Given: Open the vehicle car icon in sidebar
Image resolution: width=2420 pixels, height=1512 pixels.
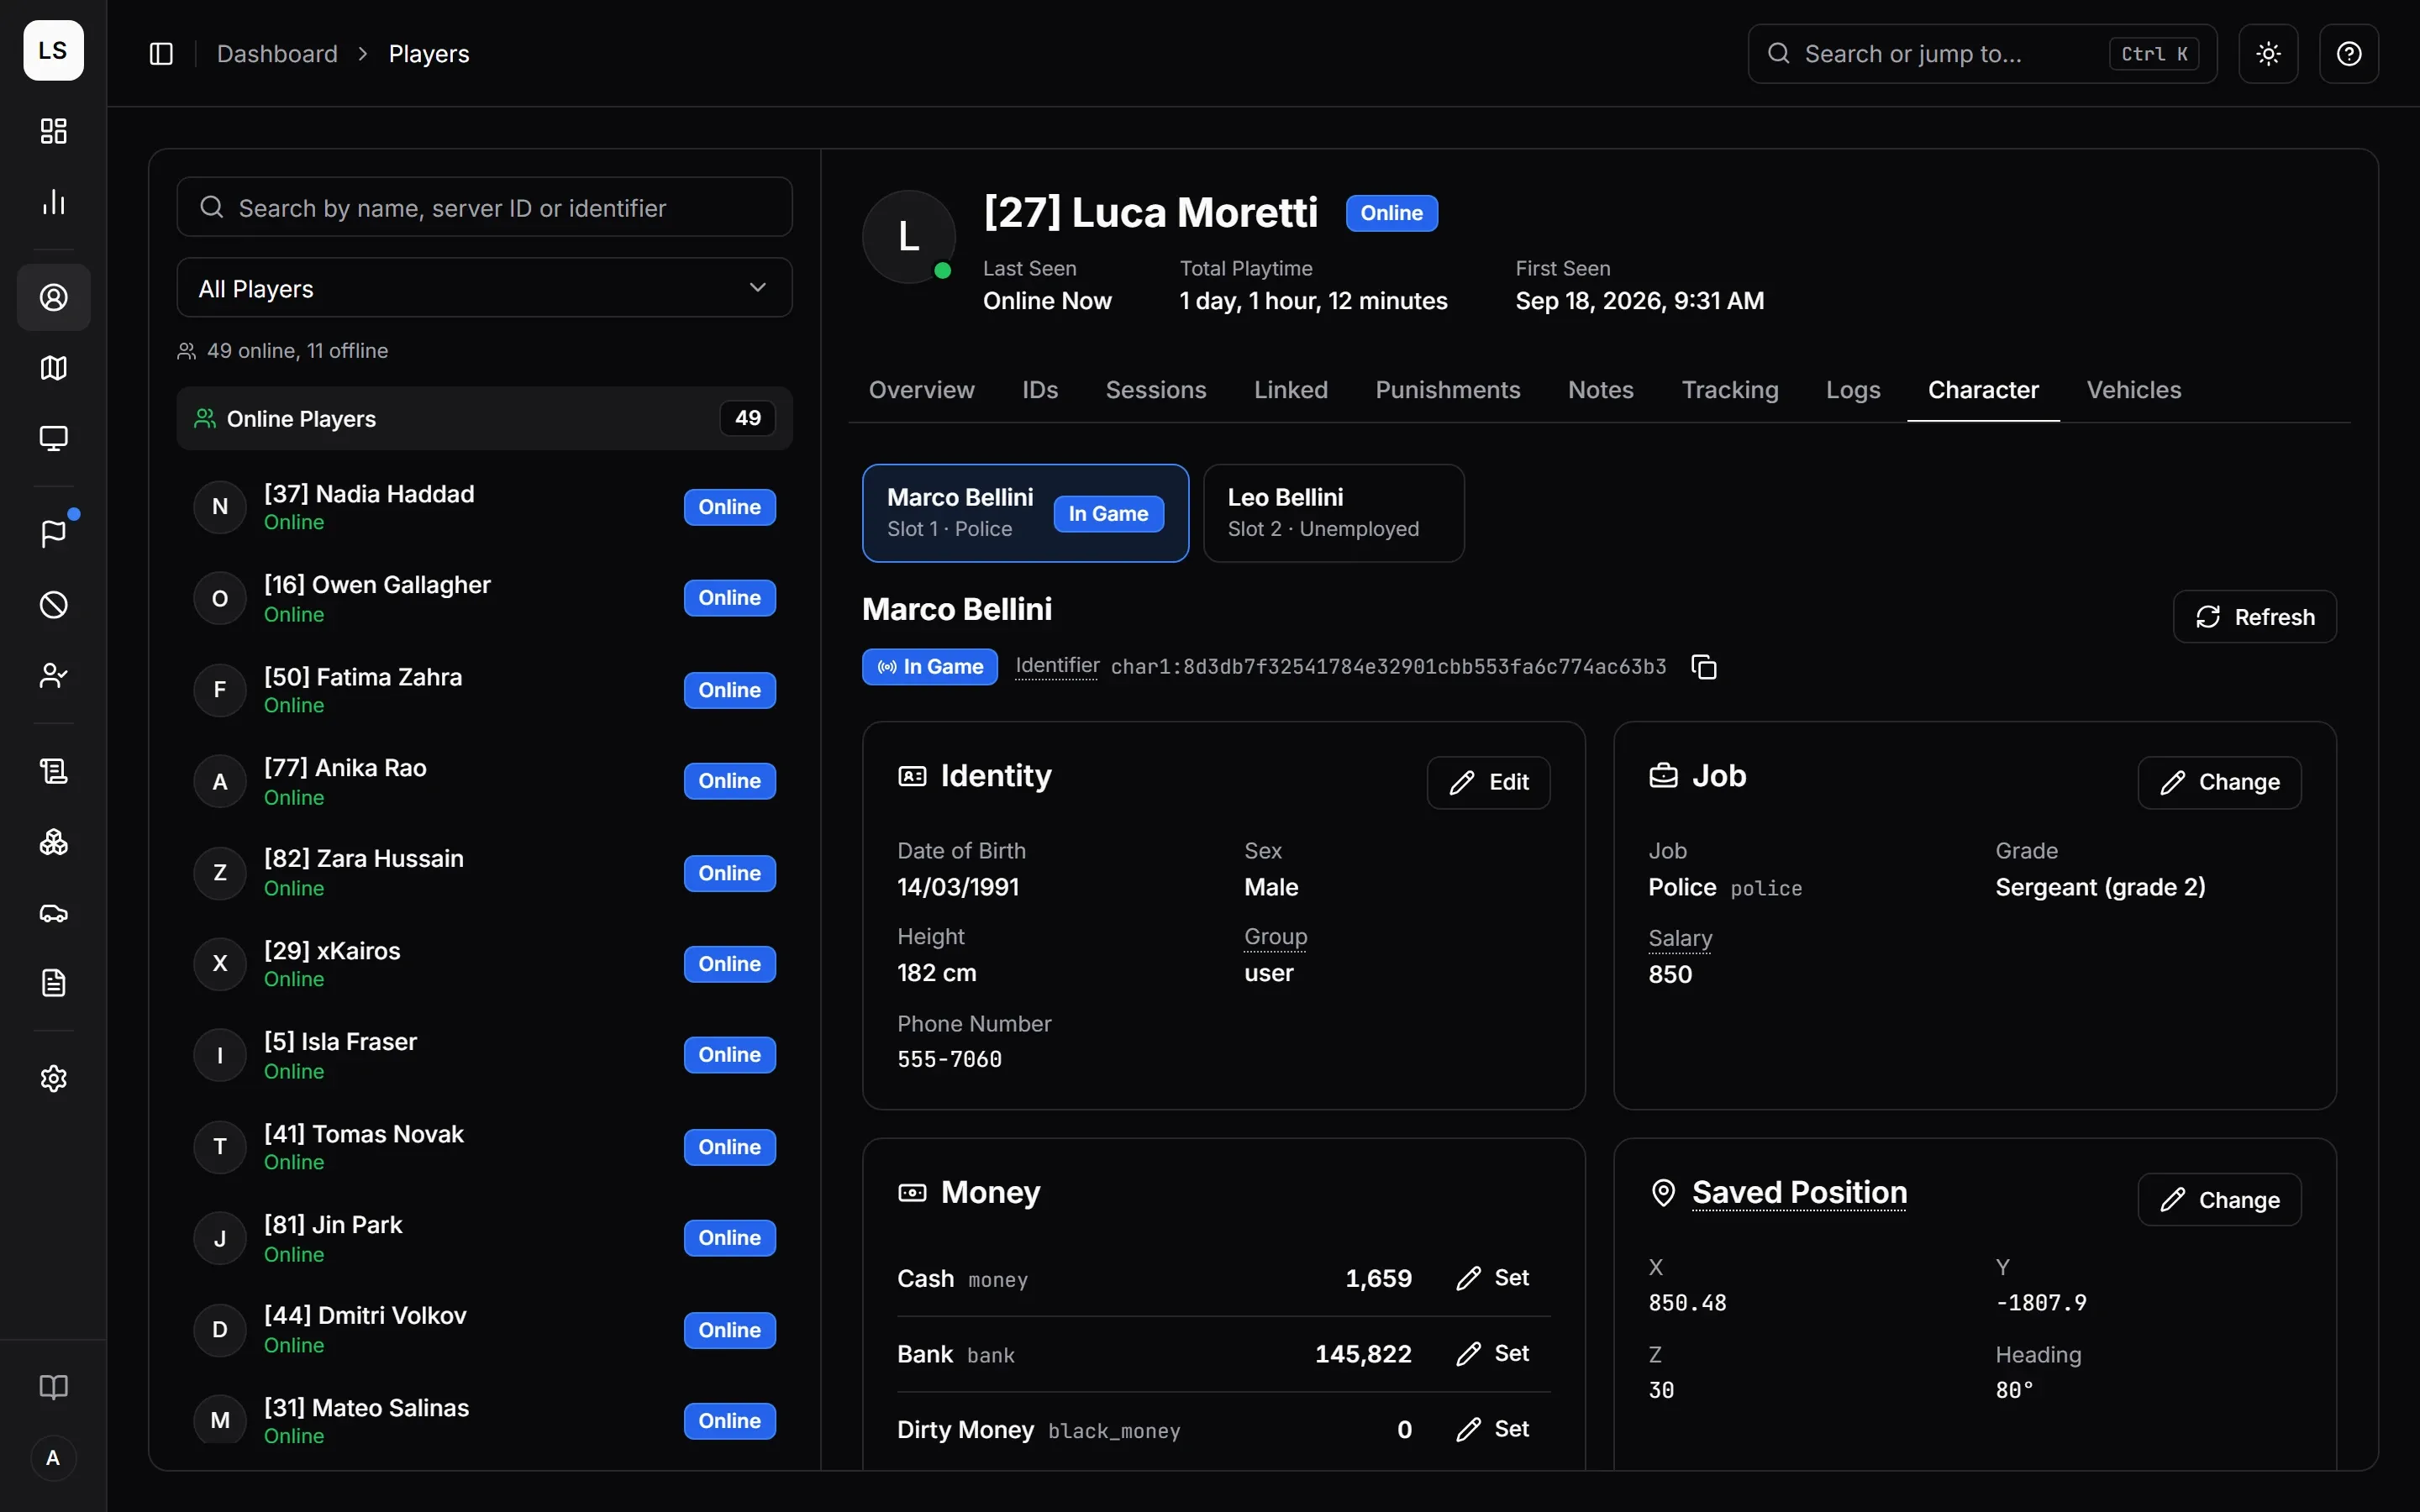Looking at the screenshot, I should point(54,913).
